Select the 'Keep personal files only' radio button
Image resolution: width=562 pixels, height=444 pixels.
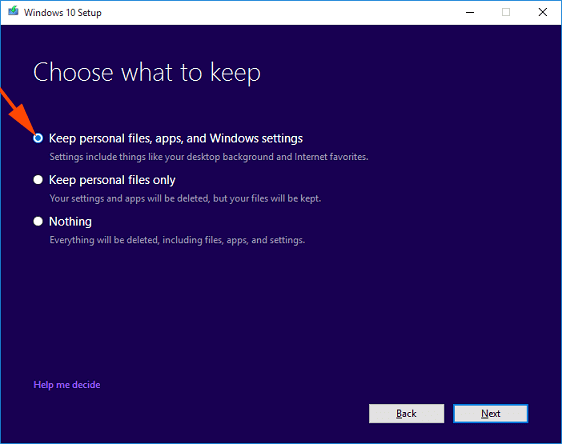38,180
